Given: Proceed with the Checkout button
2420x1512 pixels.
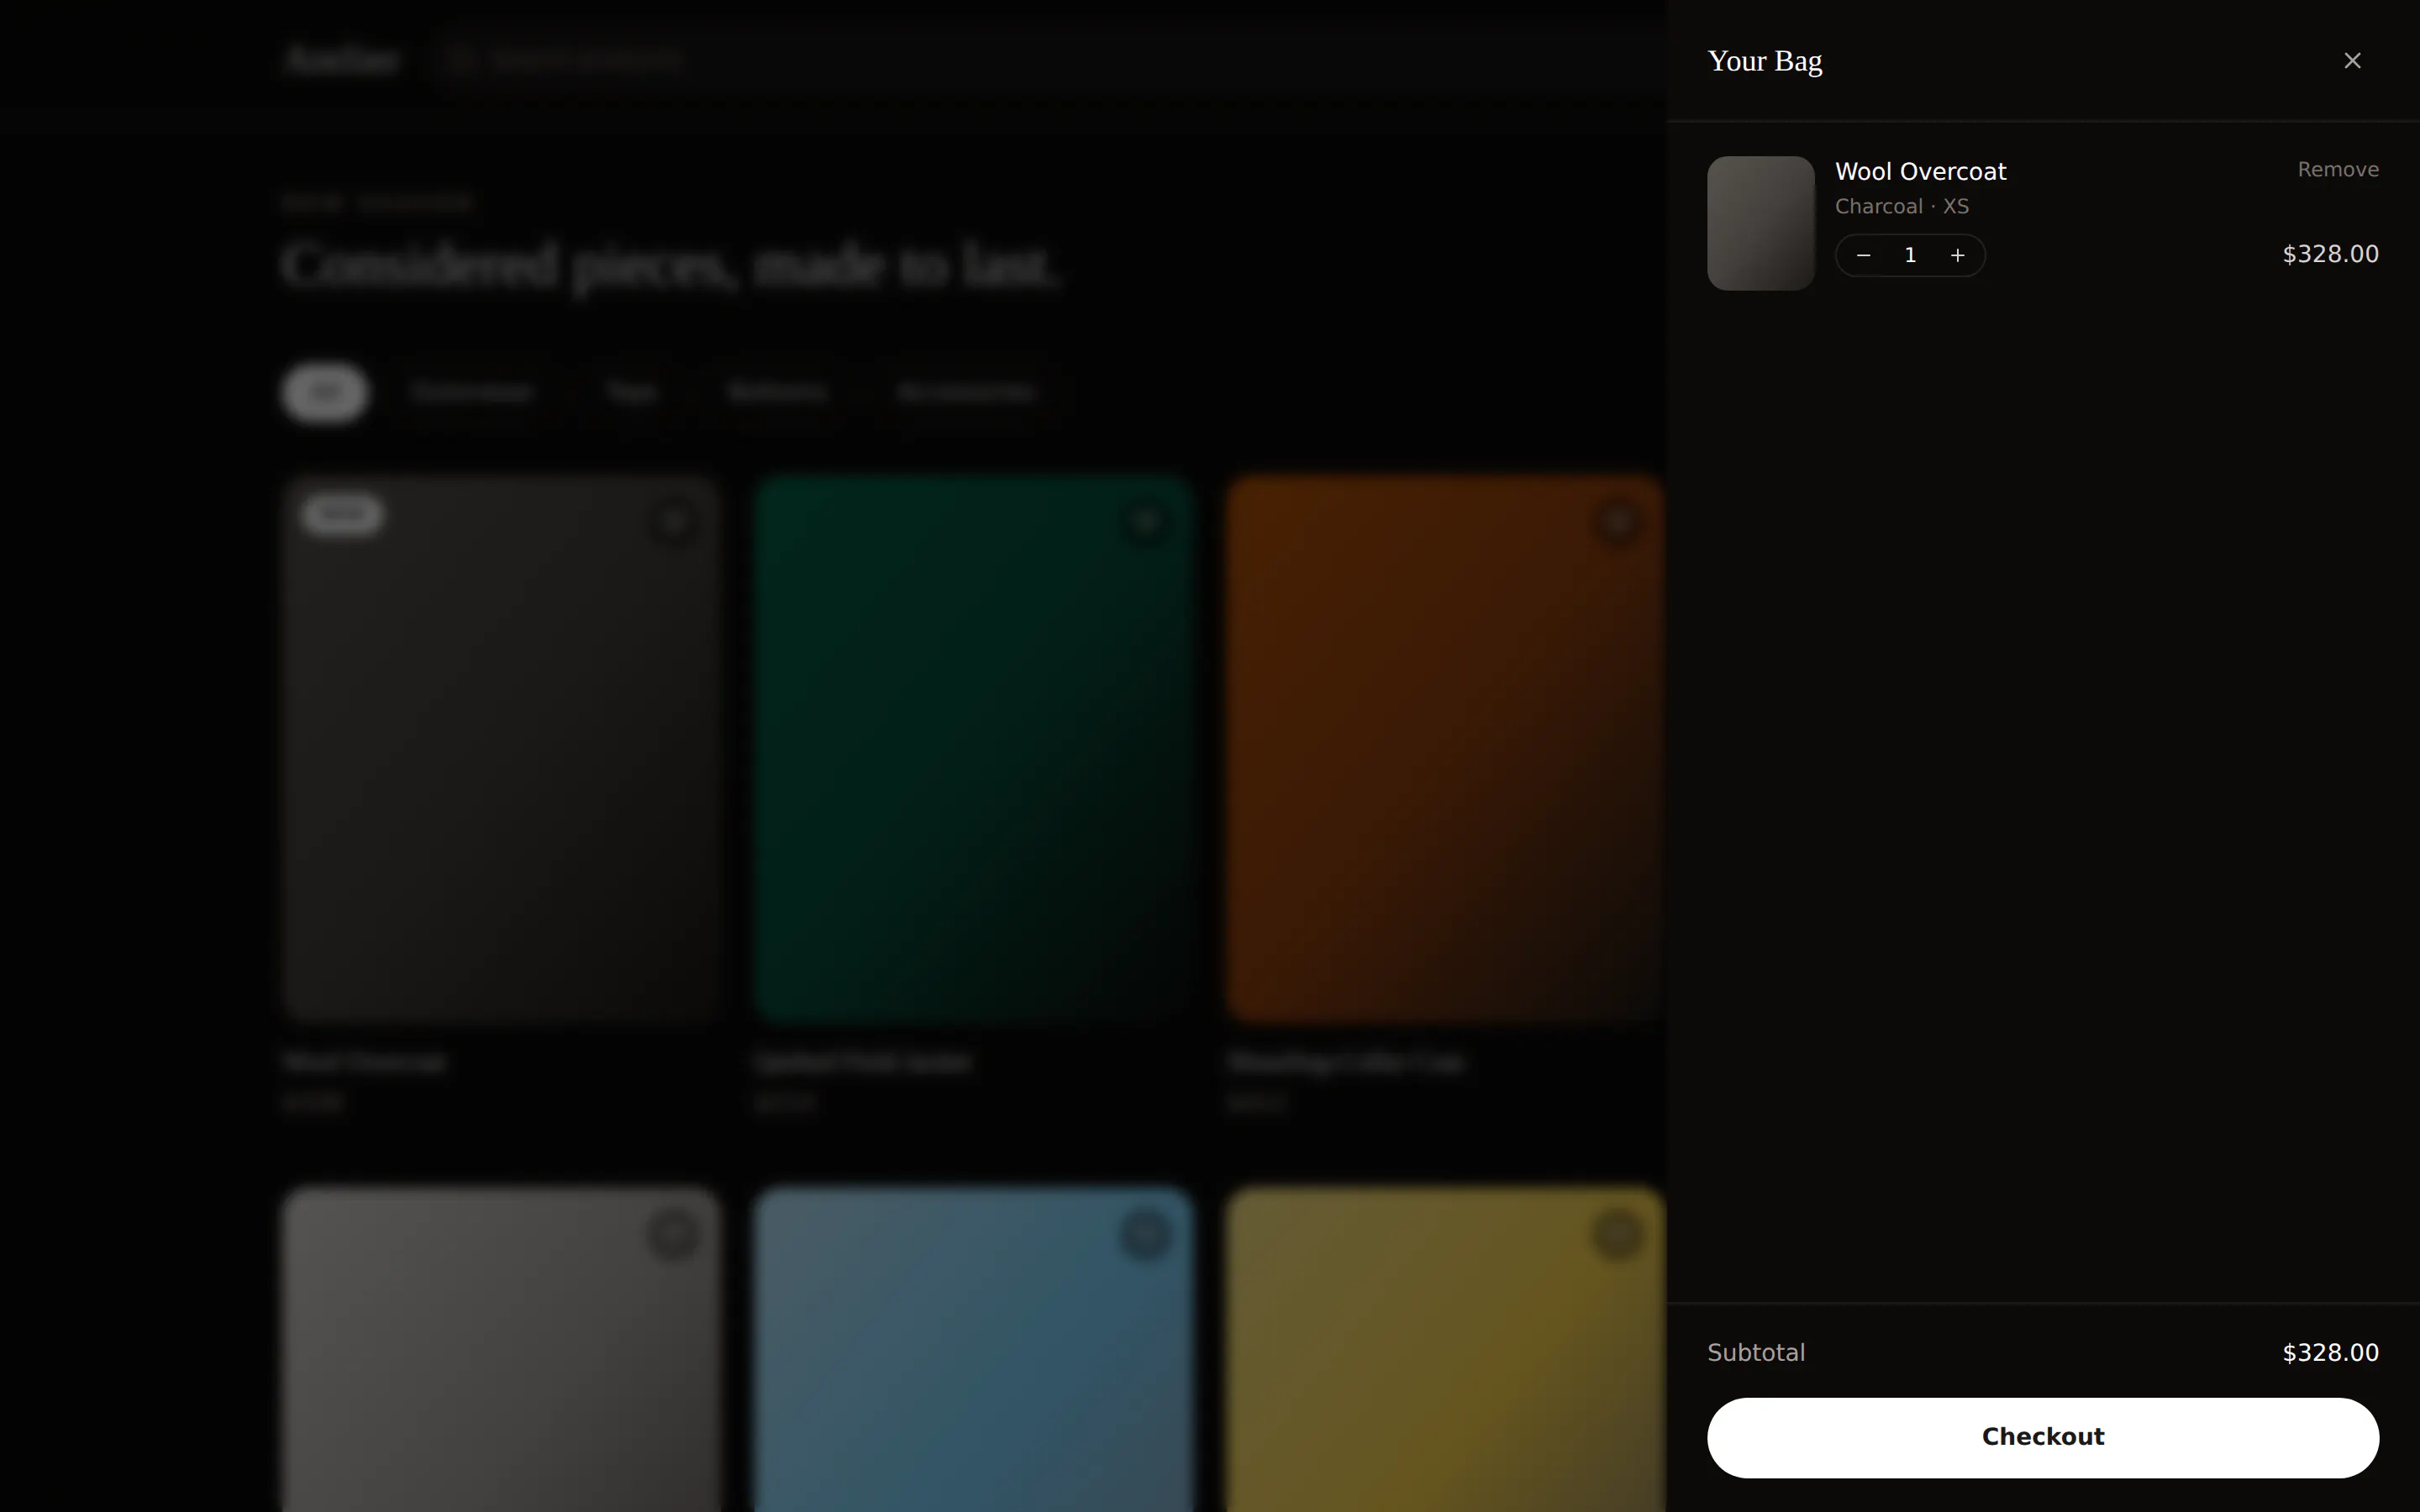Looking at the screenshot, I should click(2042, 1437).
